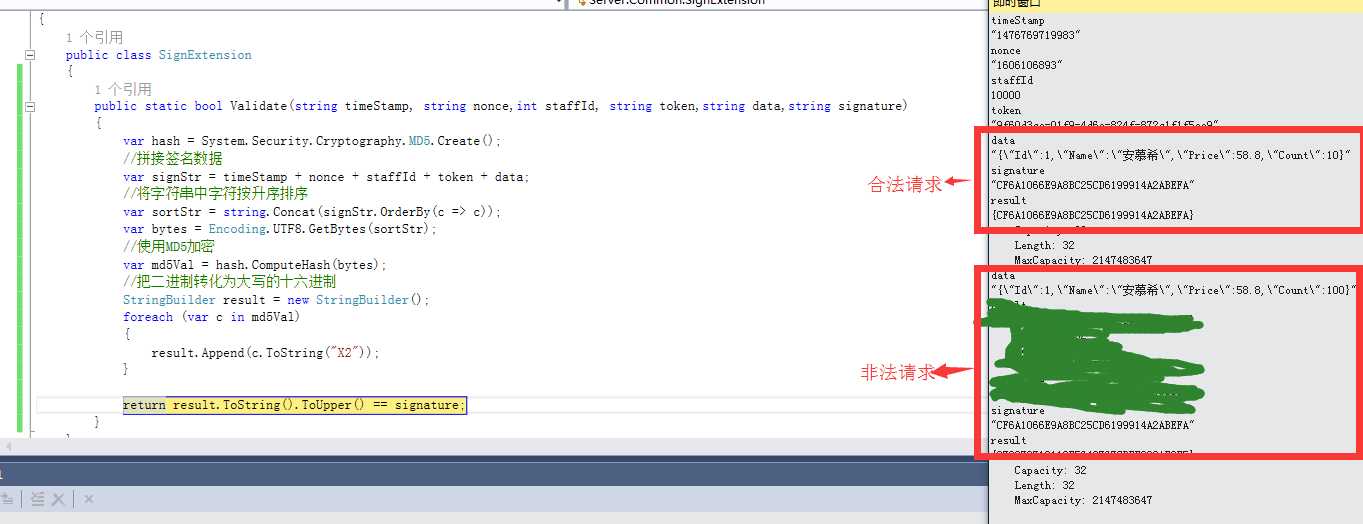
Task: Click 'token' in the immediate window
Action: (1006, 110)
